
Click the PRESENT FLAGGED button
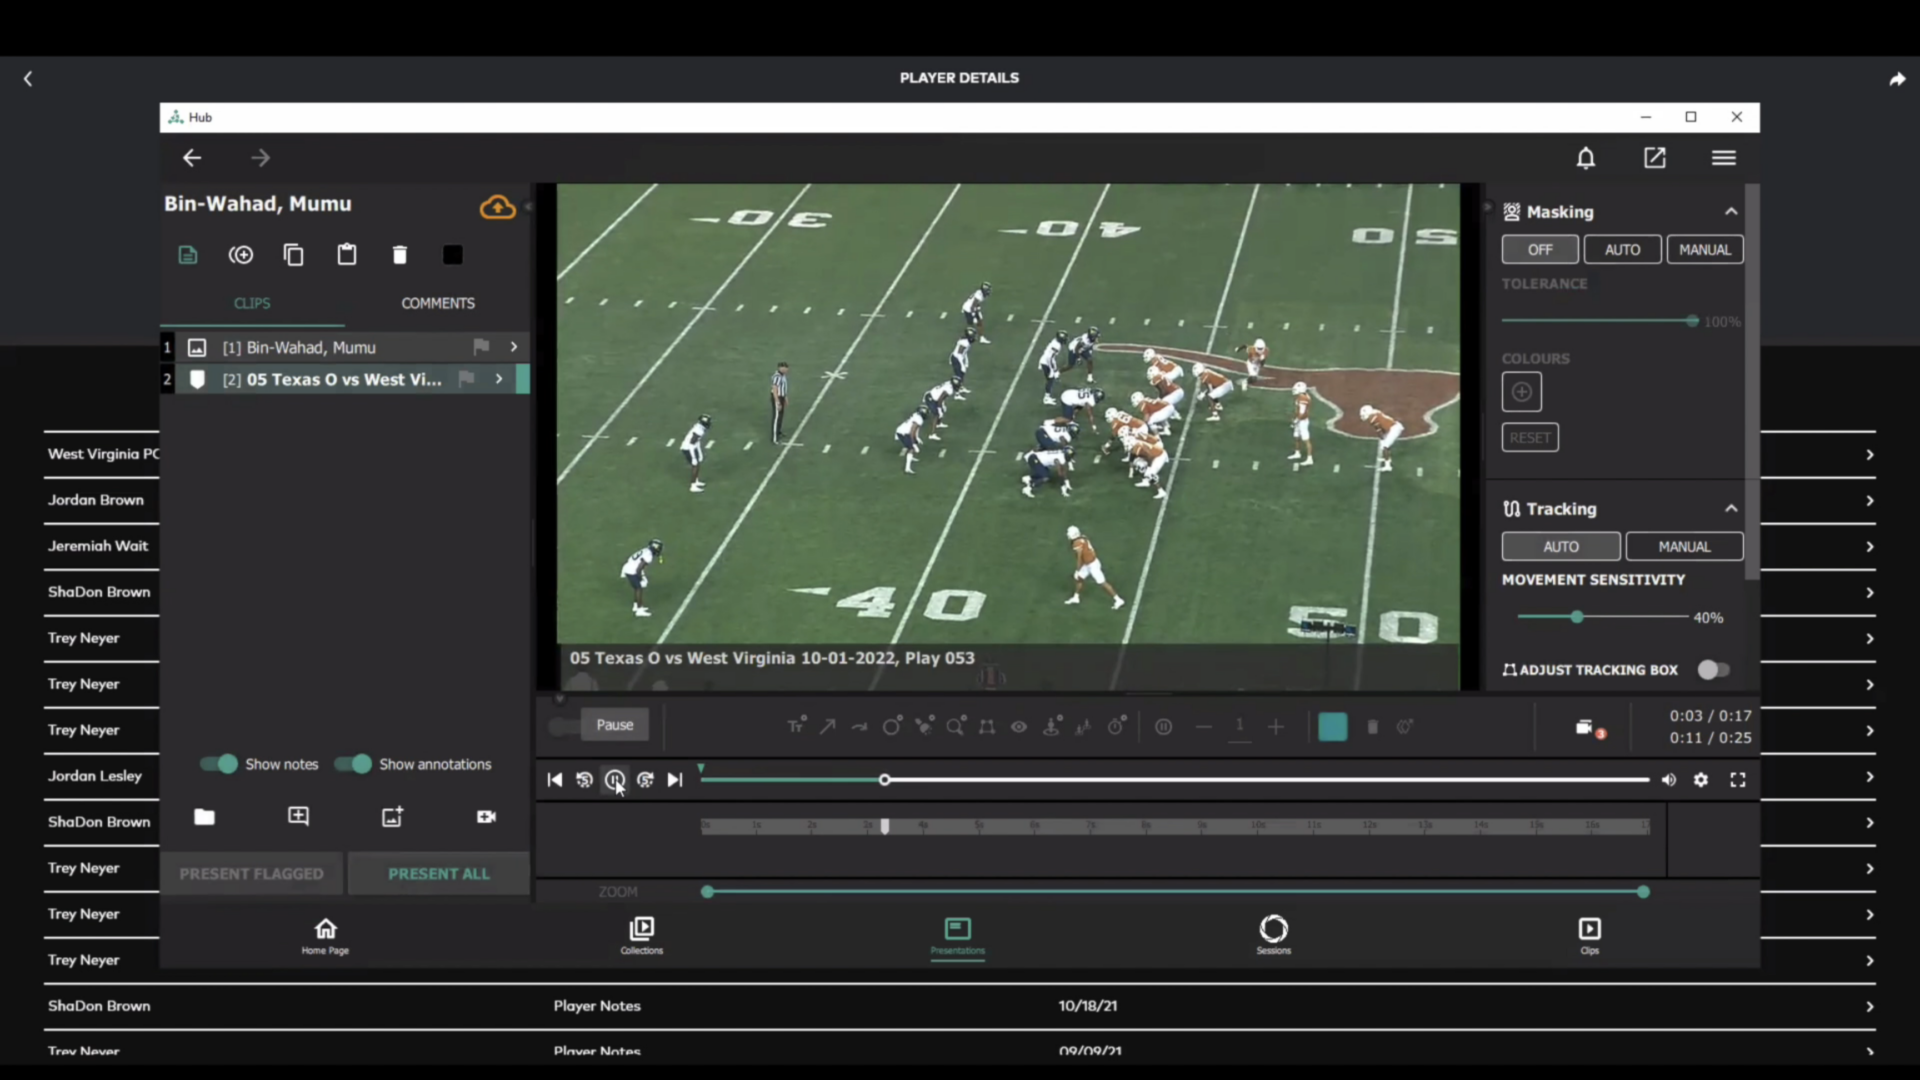251,873
